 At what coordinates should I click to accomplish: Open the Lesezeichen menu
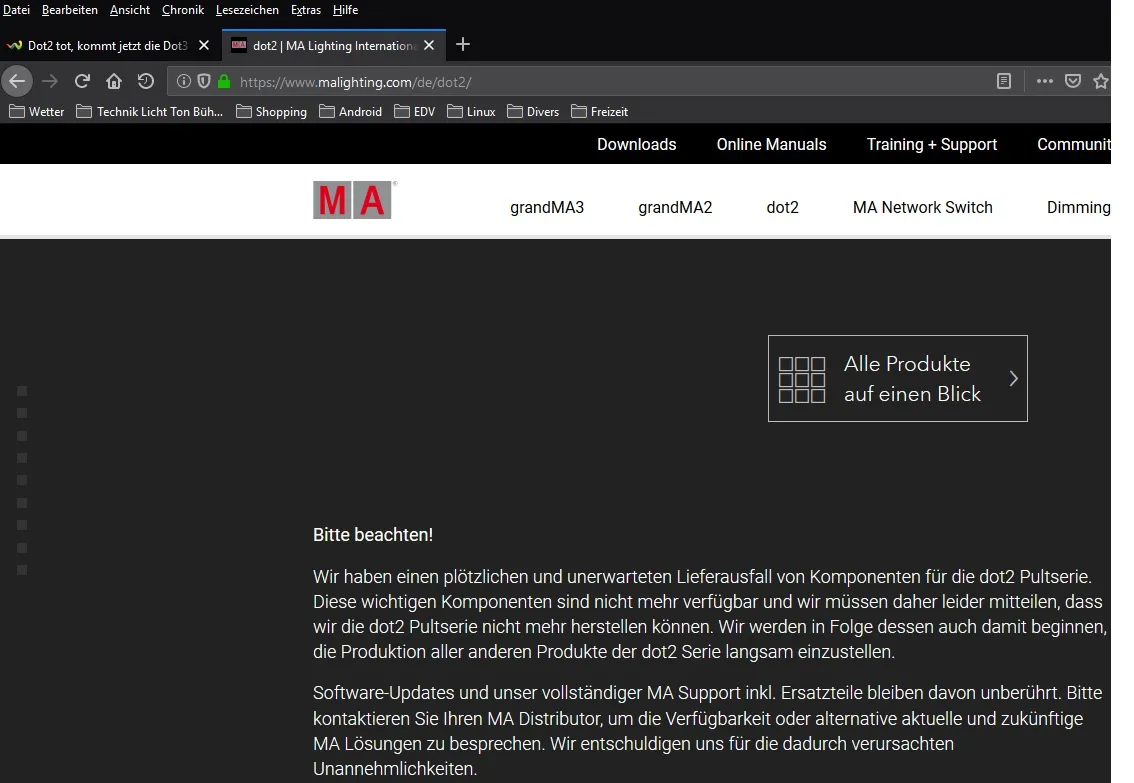point(247,10)
